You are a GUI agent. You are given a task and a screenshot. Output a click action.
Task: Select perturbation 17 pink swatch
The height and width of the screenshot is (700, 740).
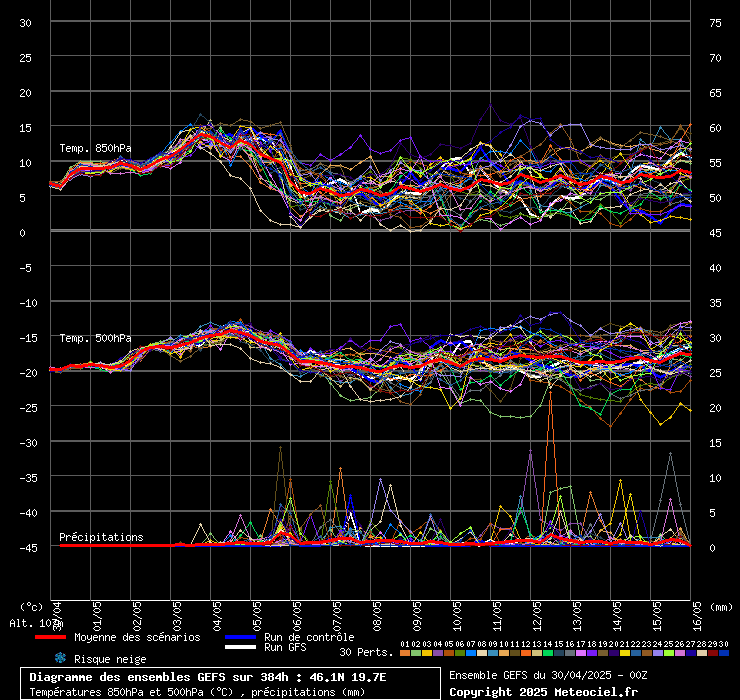coord(581,653)
